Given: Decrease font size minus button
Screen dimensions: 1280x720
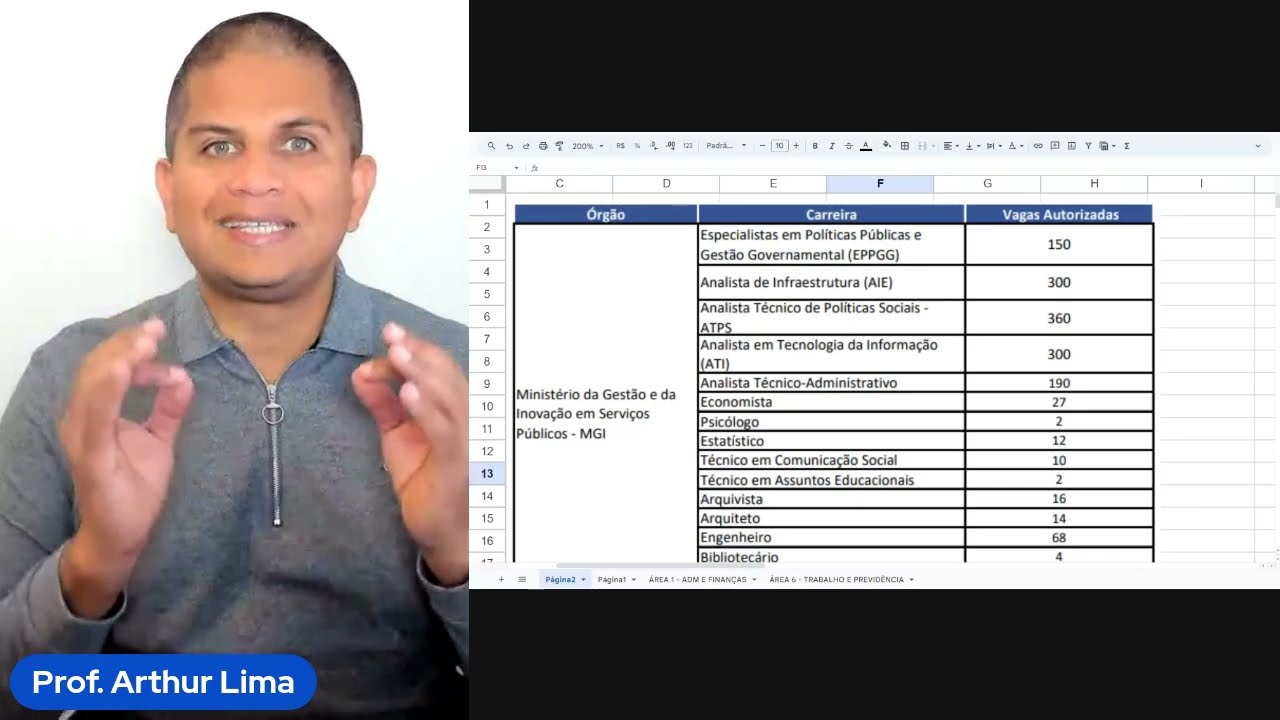Looking at the screenshot, I should [x=762, y=146].
